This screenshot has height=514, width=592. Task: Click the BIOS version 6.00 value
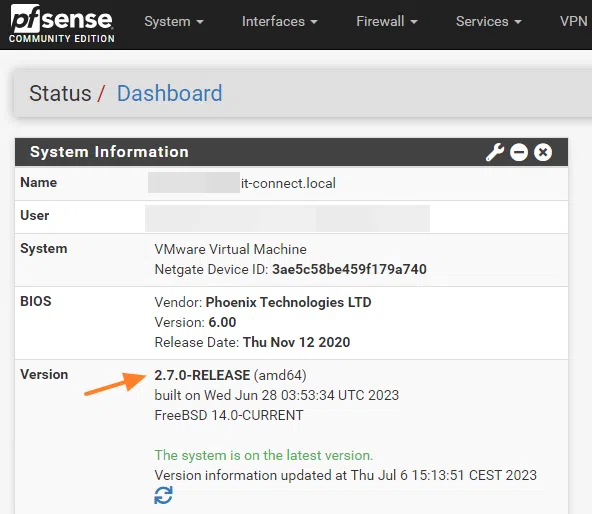pos(222,322)
